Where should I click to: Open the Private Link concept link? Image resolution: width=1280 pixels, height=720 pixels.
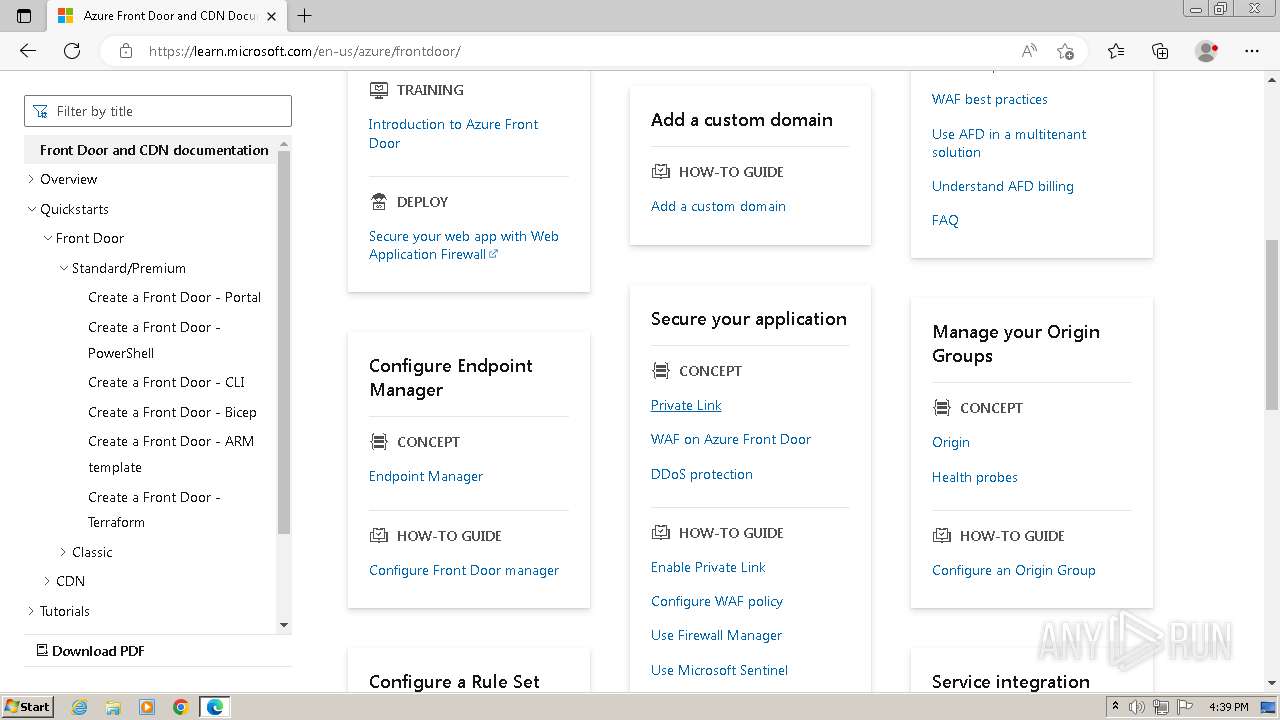(686, 405)
